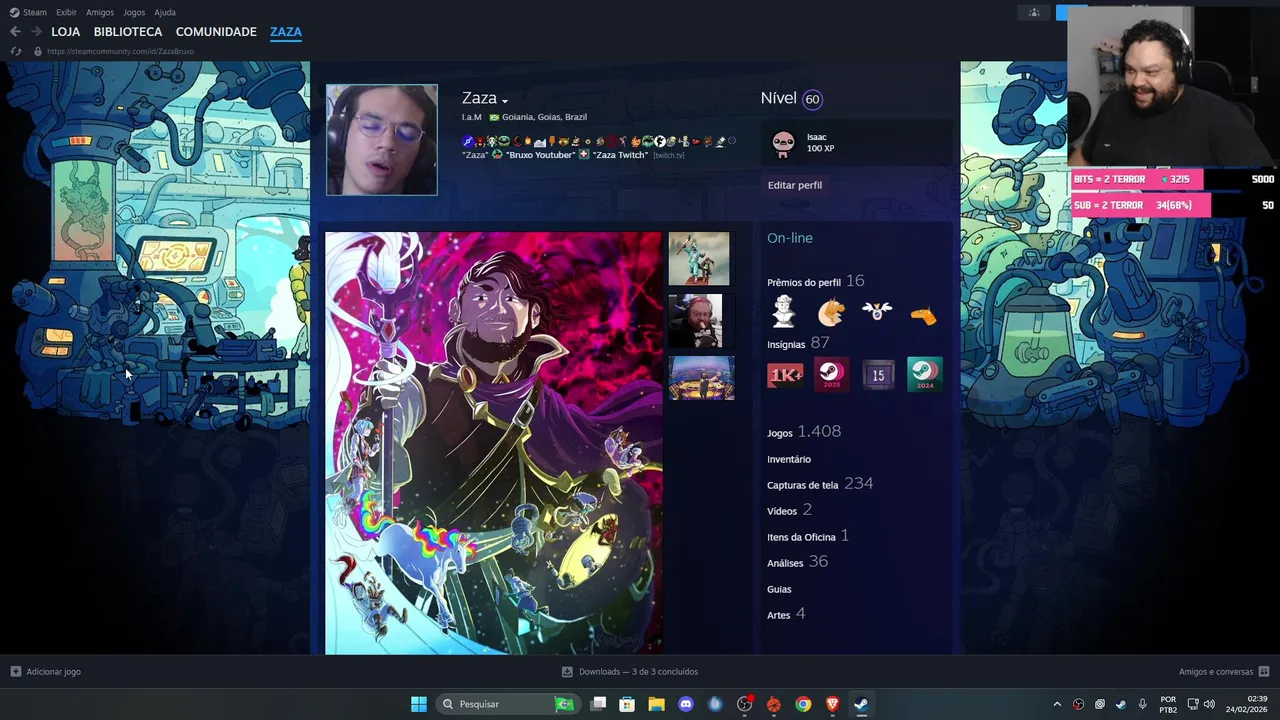Open the large wizard artwork showcase image
Viewport: 1280px width, 720px height.
click(x=493, y=443)
